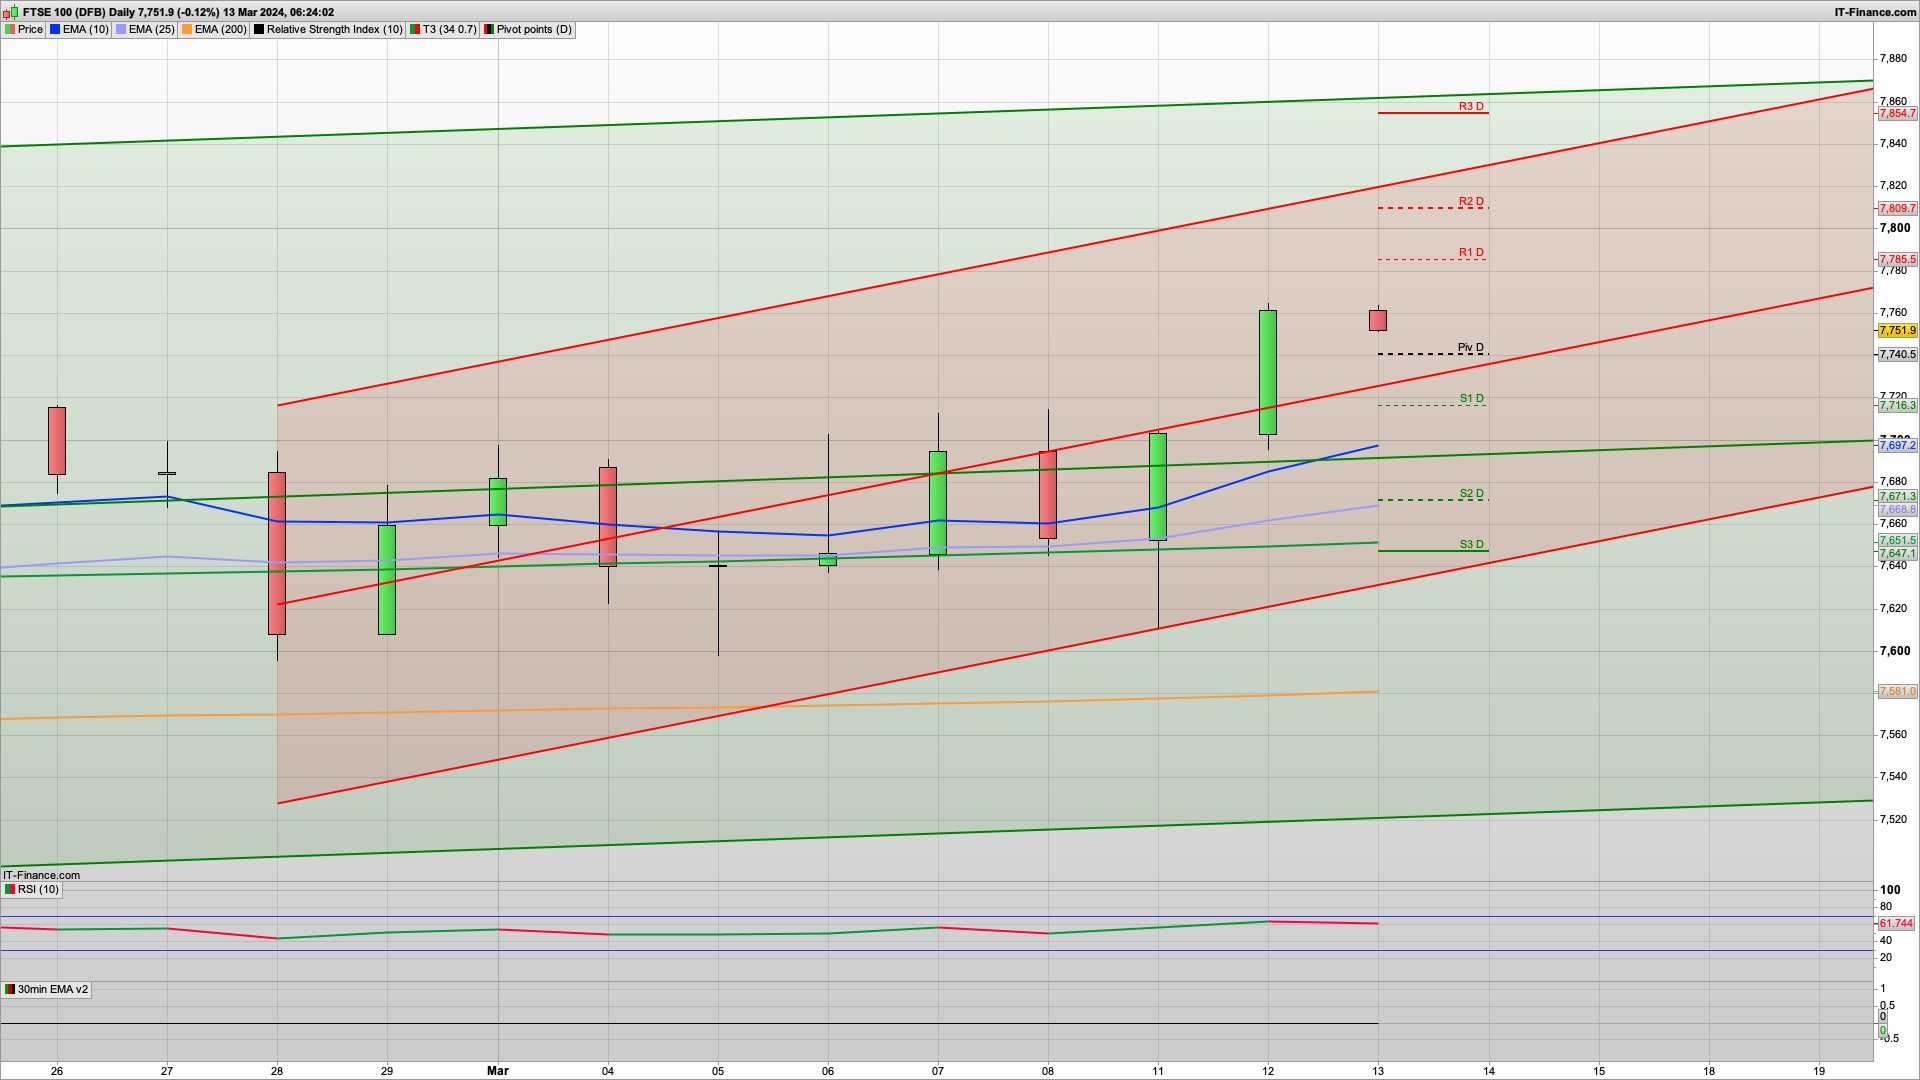Click the 7,671.3 price axis tag
The image size is (1920, 1080).
1897,496
